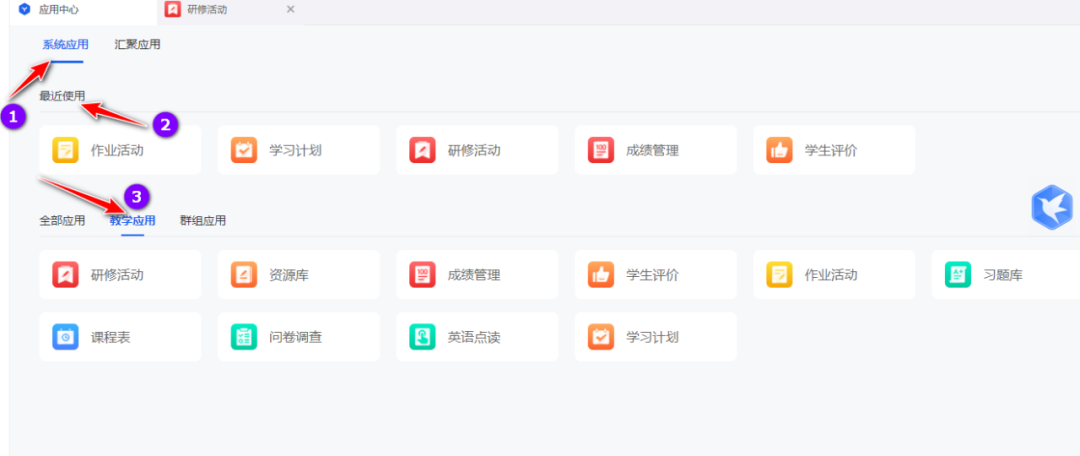
Task: Close the 研修活动 window tab
Action: point(290,10)
